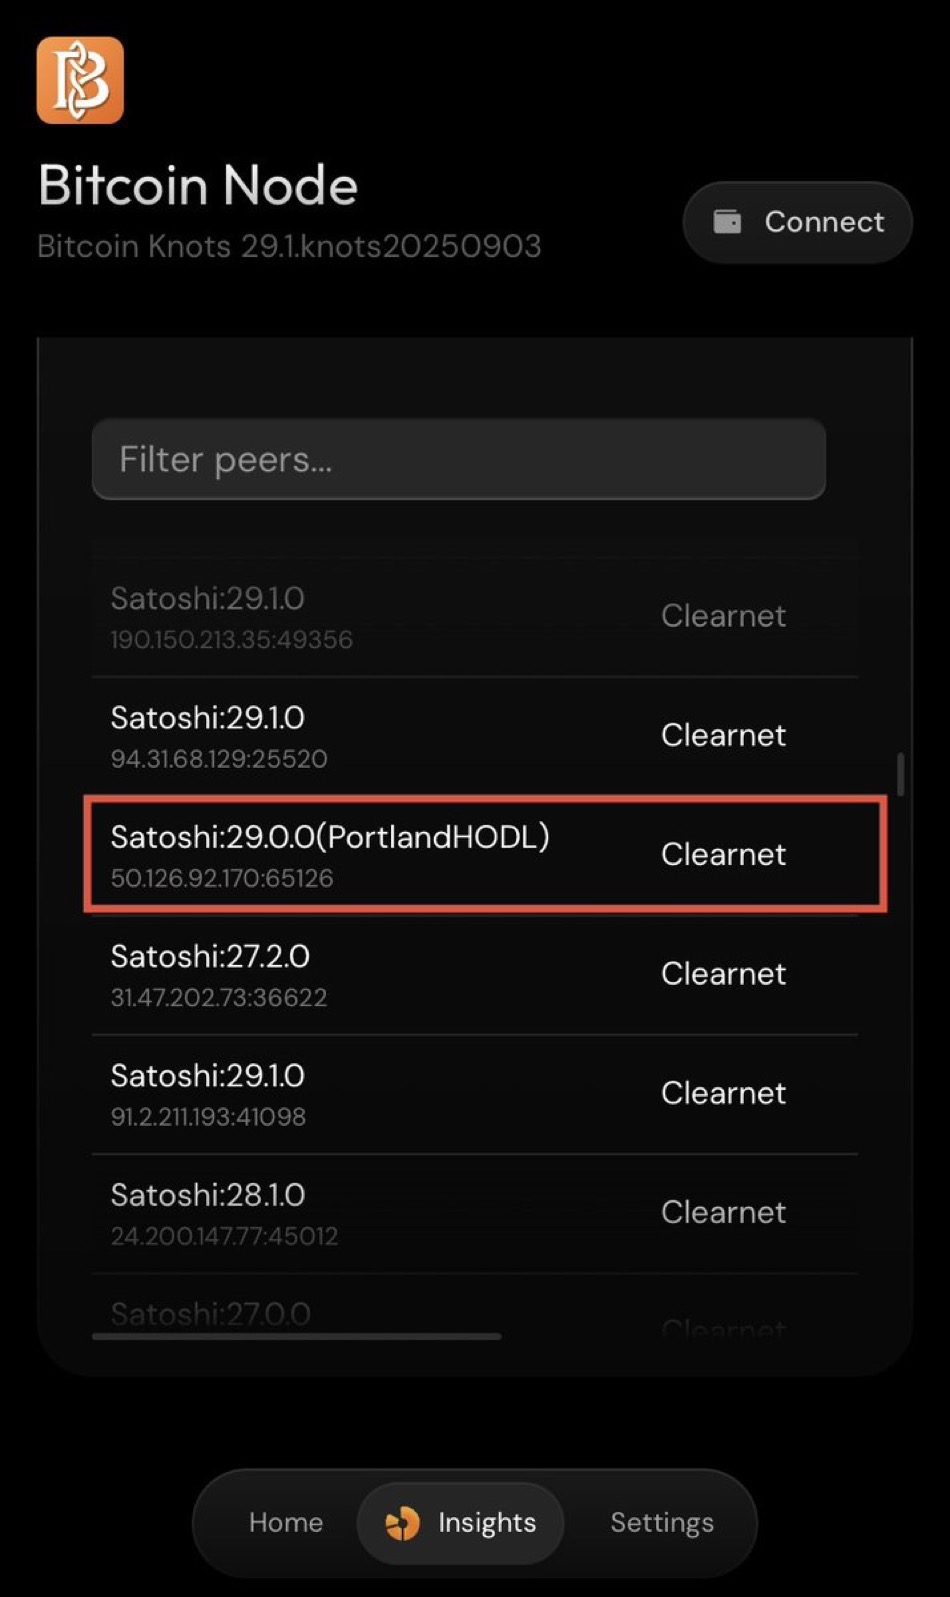
Task: Click the Bitcoin Node title heading
Action: 198,186
